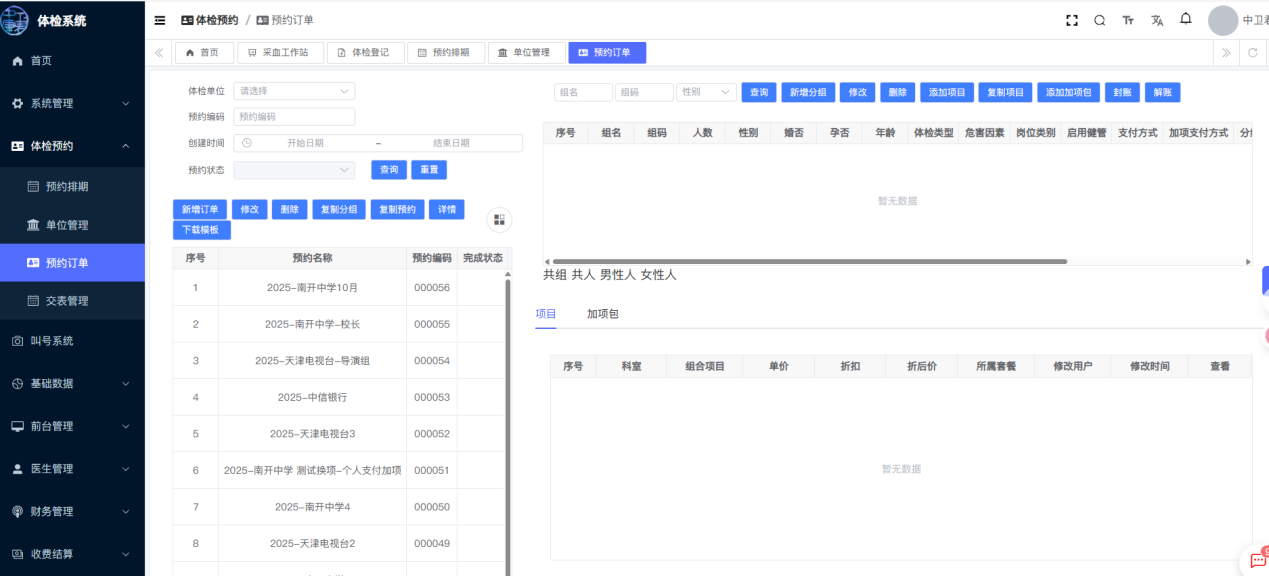The height and width of the screenshot is (576, 1269).
Task: Switch to the 采血工作站 tab
Action: click(280, 53)
